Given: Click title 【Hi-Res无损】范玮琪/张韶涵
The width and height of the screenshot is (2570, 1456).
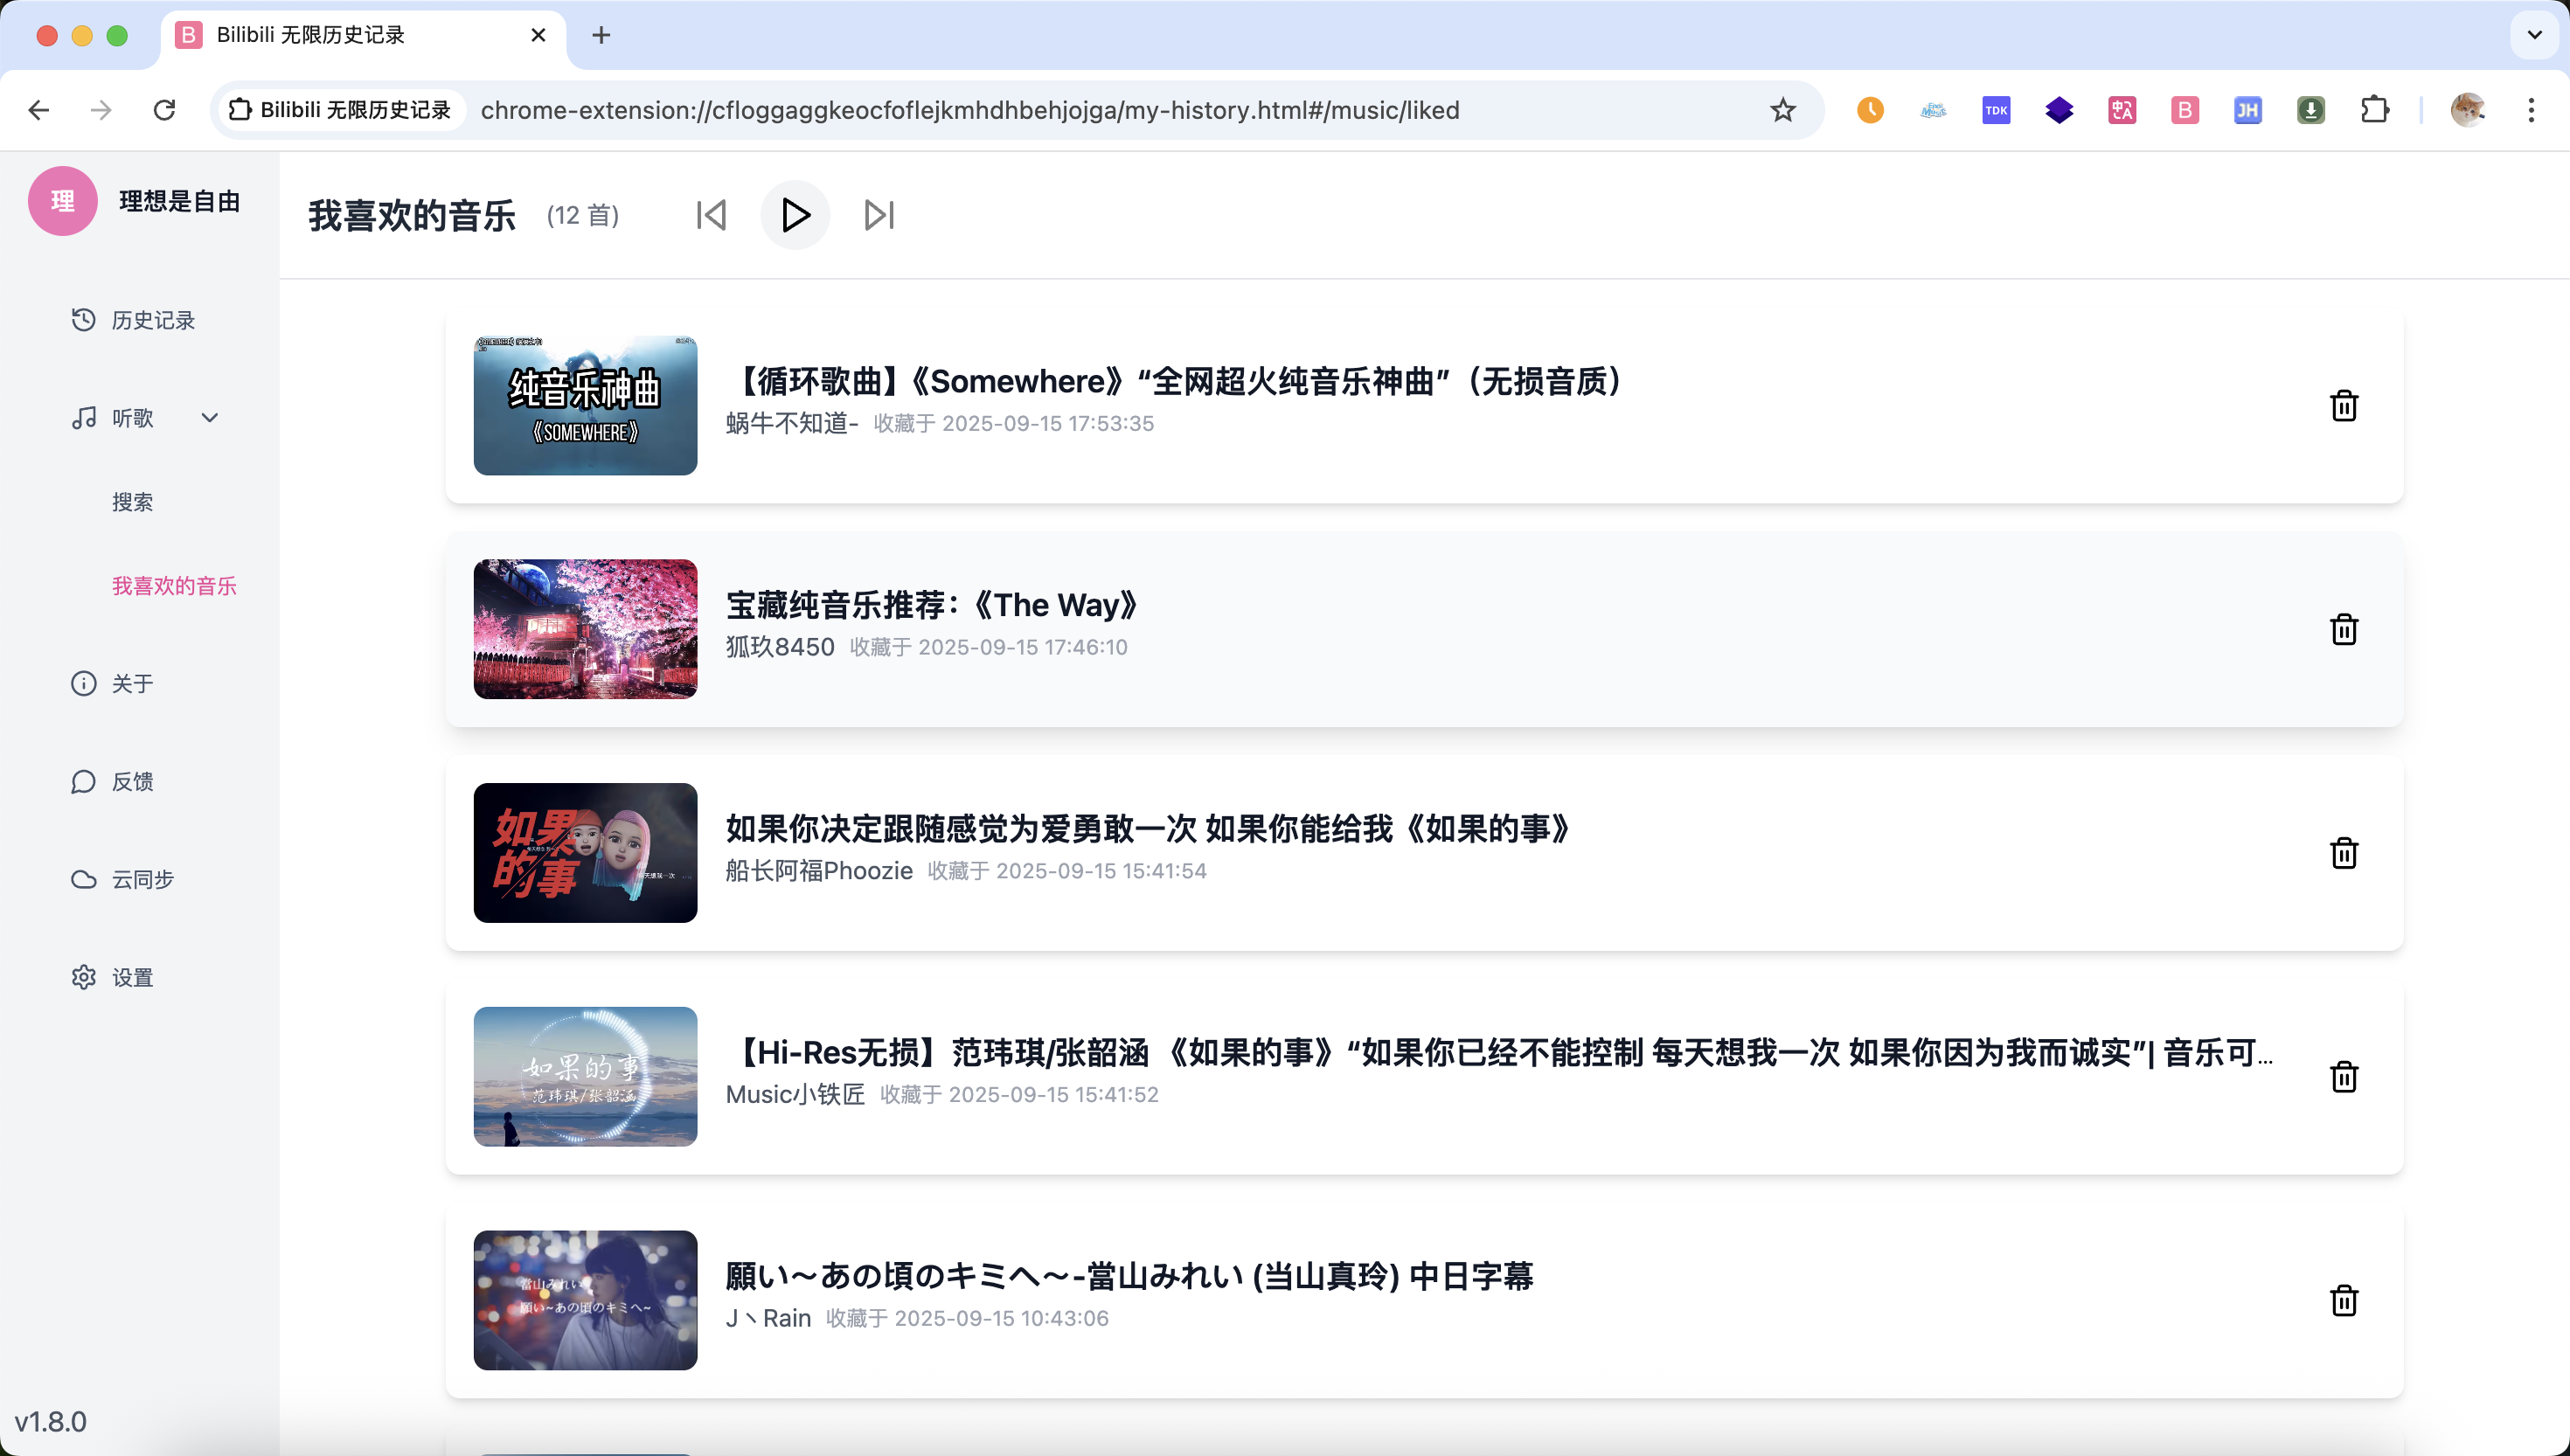Looking at the screenshot, I should pos(1499,1053).
